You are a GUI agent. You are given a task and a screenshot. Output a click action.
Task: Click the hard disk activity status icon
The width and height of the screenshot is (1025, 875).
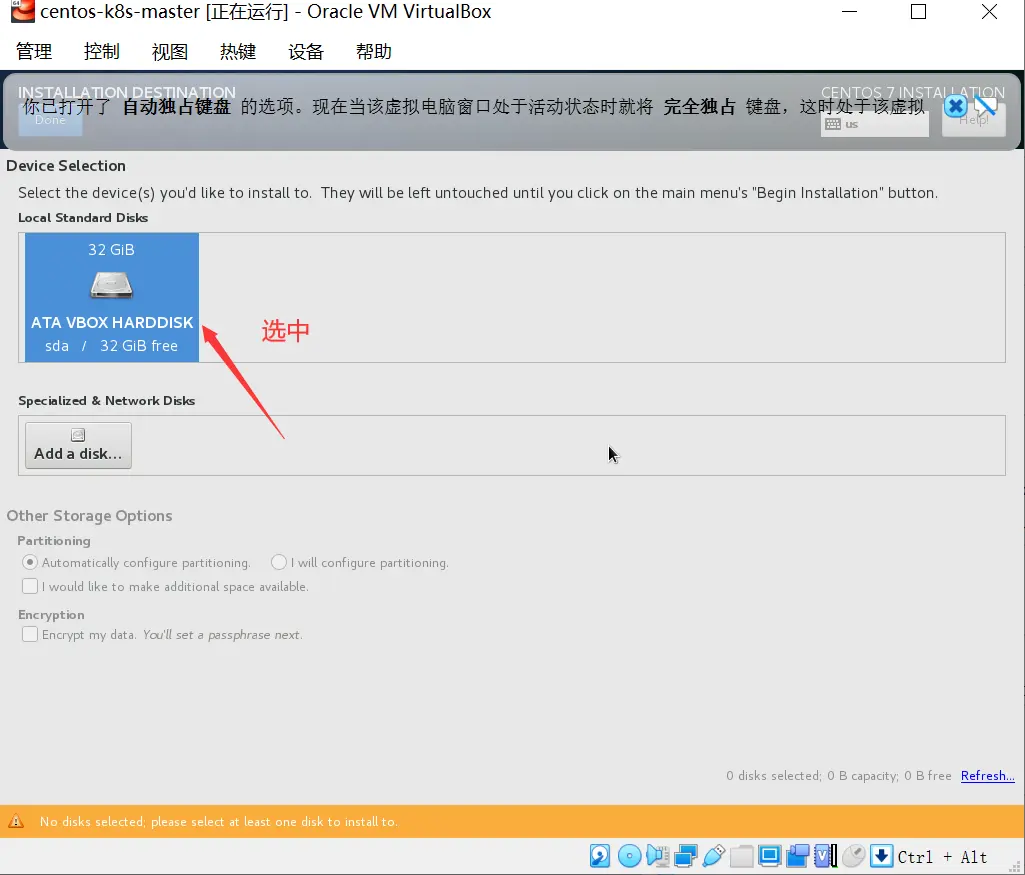click(599, 855)
